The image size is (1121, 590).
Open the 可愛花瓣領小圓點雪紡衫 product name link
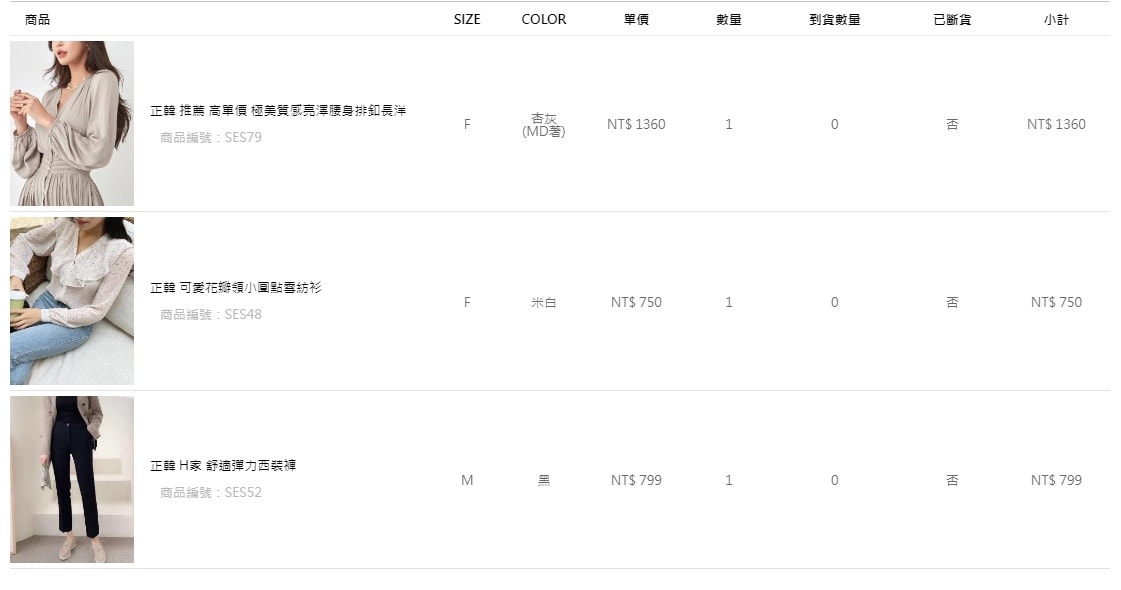point(236,288)
